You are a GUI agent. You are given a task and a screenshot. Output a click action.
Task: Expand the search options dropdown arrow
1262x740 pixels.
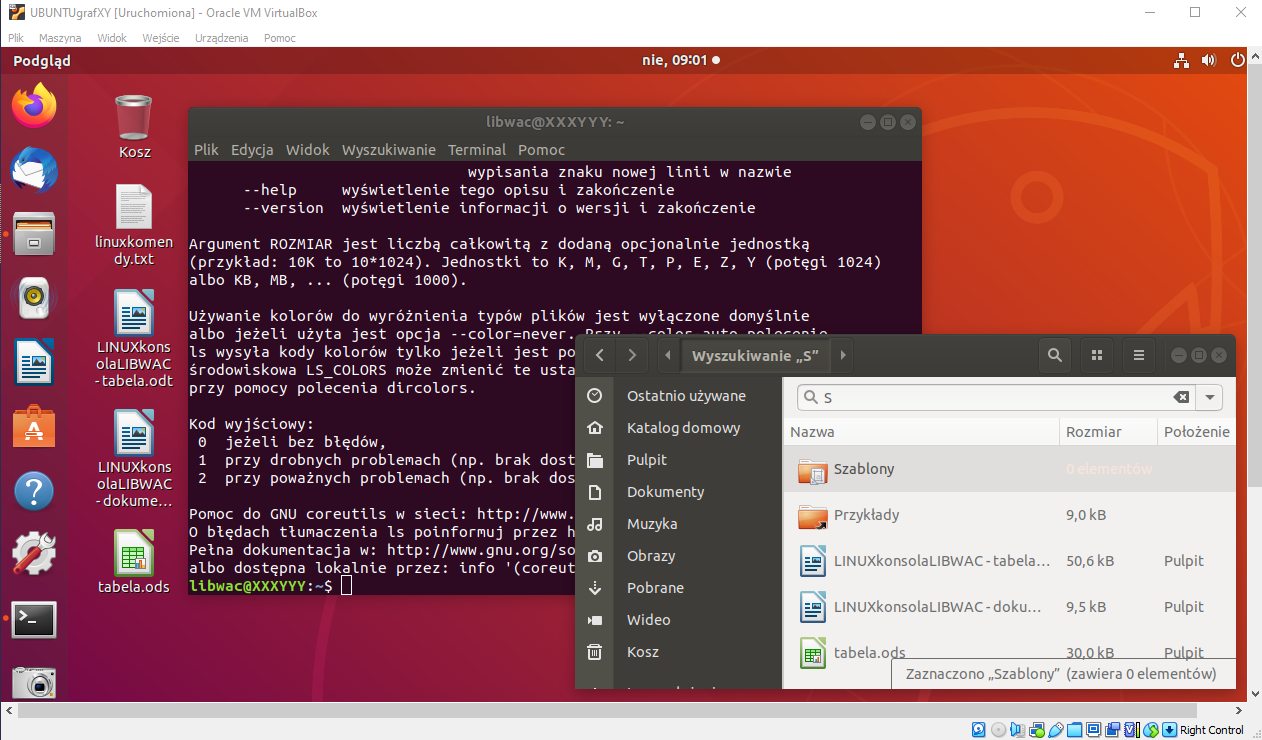coord(1210,397)
